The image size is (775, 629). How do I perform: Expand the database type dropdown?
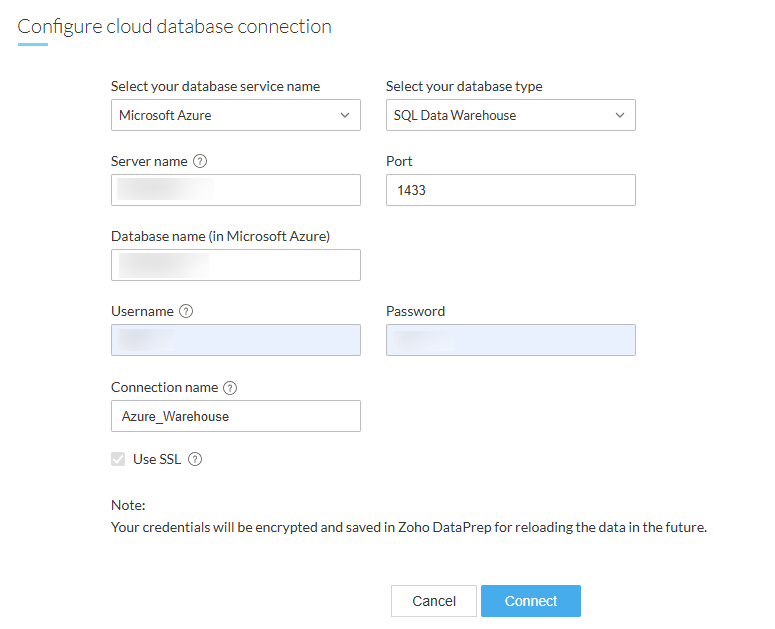coord(510,115)
